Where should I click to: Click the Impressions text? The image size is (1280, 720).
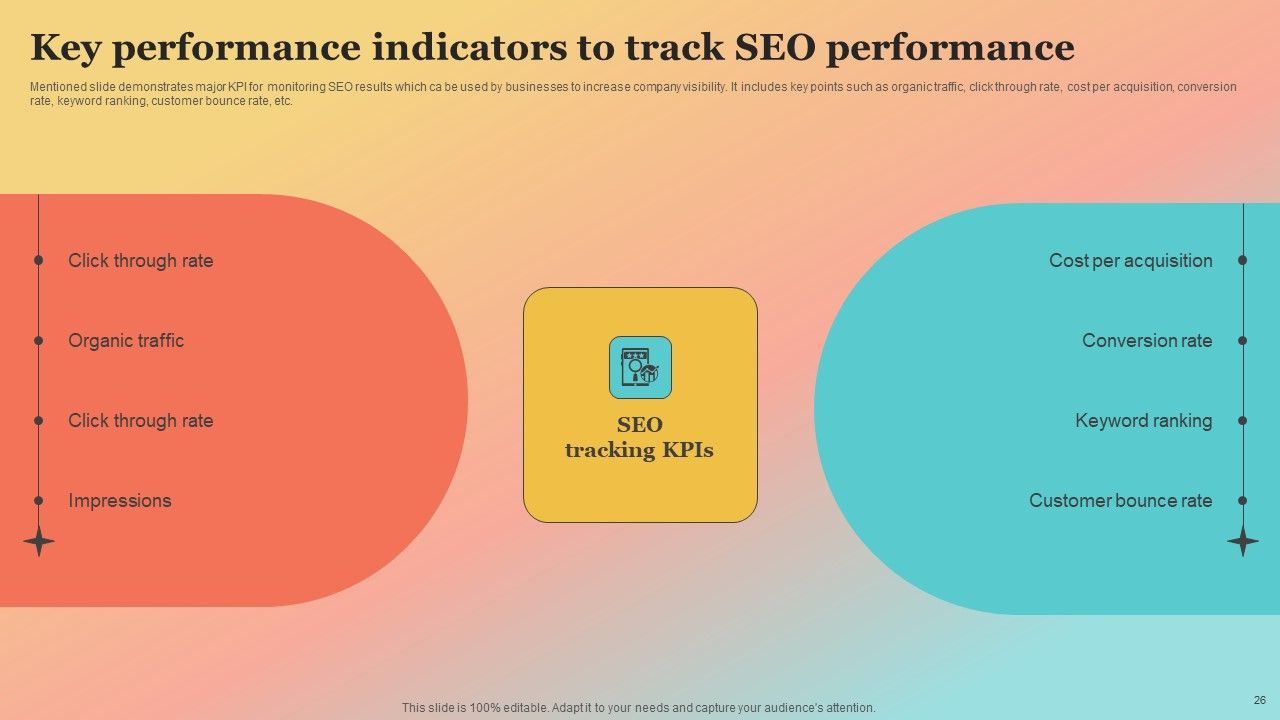[x=120, y=501]
